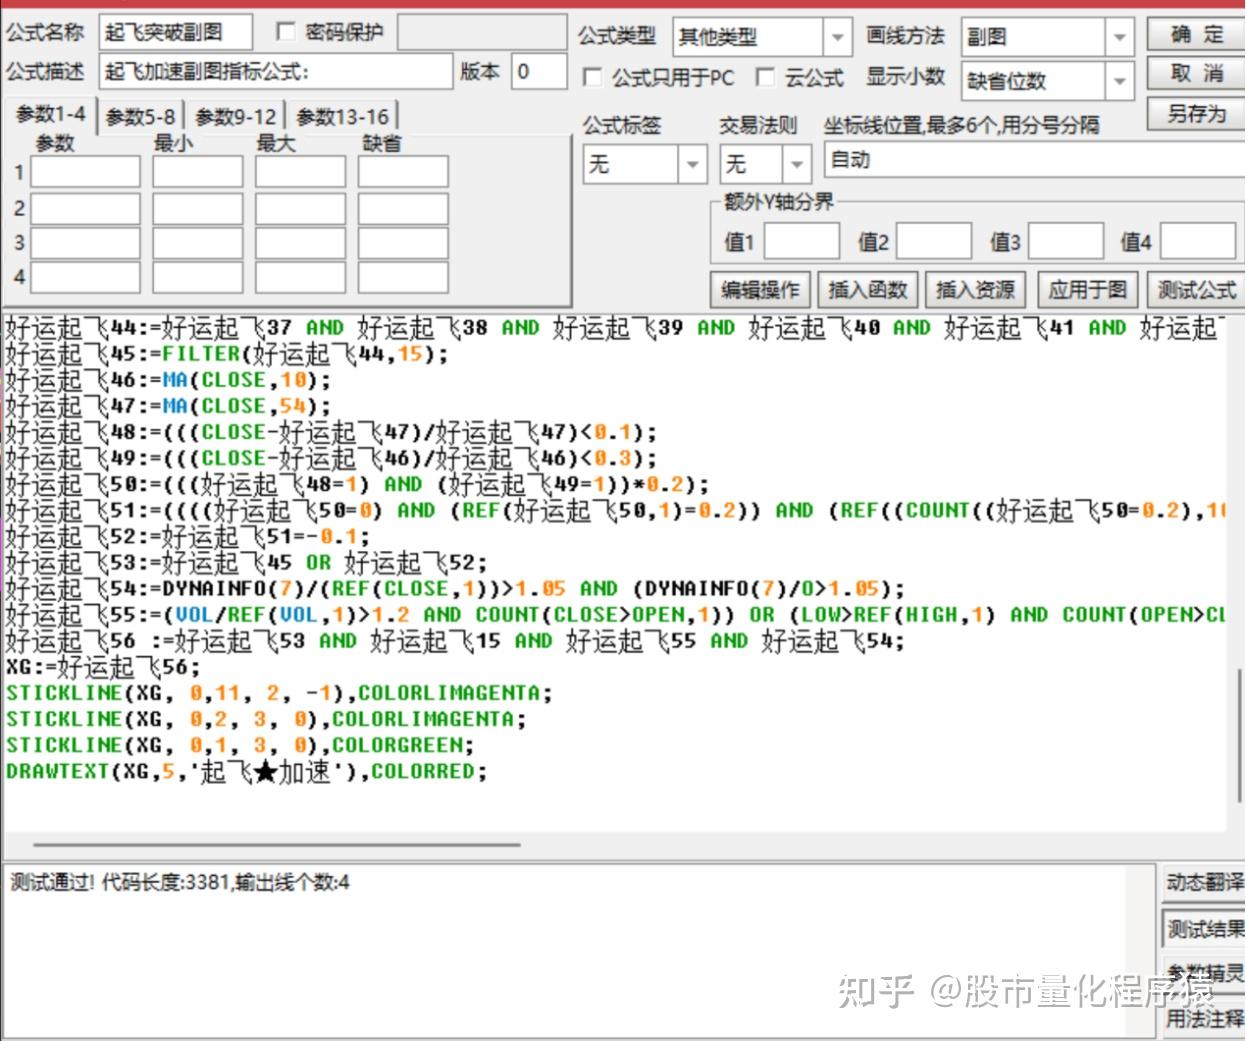Toggle the 密码保护 checkbox
The height and width of the screenshot is (1041, 1246).
tap(286, 32)
